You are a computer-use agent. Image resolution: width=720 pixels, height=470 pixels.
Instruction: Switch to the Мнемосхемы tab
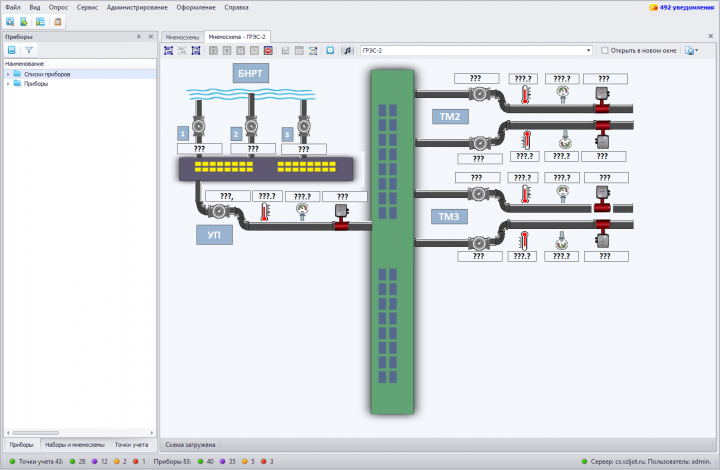[x=182, y=37]
